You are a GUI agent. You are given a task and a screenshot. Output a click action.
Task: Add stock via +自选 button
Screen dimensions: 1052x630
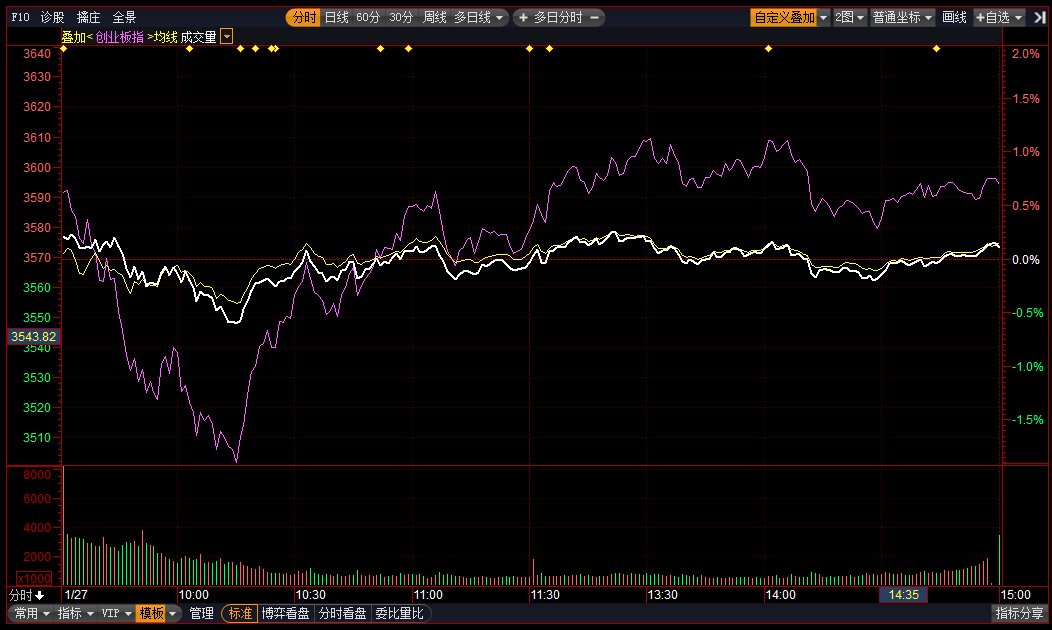click(993, 17)
